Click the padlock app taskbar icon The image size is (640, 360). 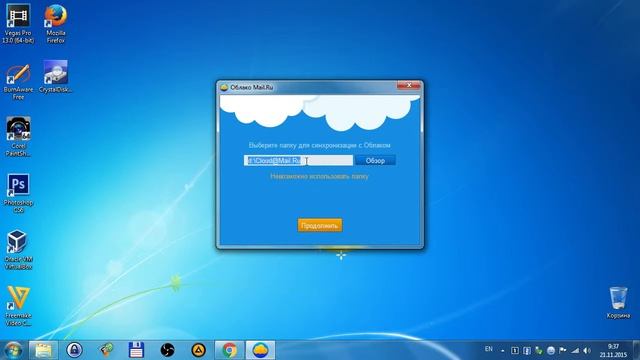point(74,350)
